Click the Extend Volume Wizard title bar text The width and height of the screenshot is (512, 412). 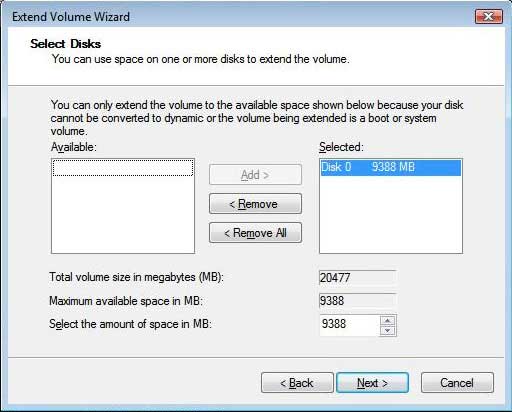pyautogui.click(x=71, y=17)
